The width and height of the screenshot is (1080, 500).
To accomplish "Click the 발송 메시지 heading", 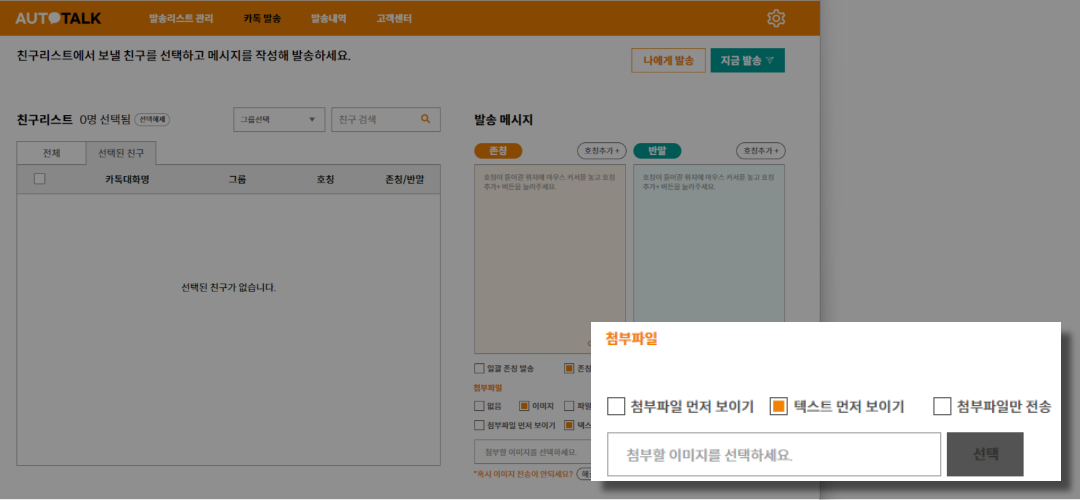I will pyautogui.click(x=503, y=119).
